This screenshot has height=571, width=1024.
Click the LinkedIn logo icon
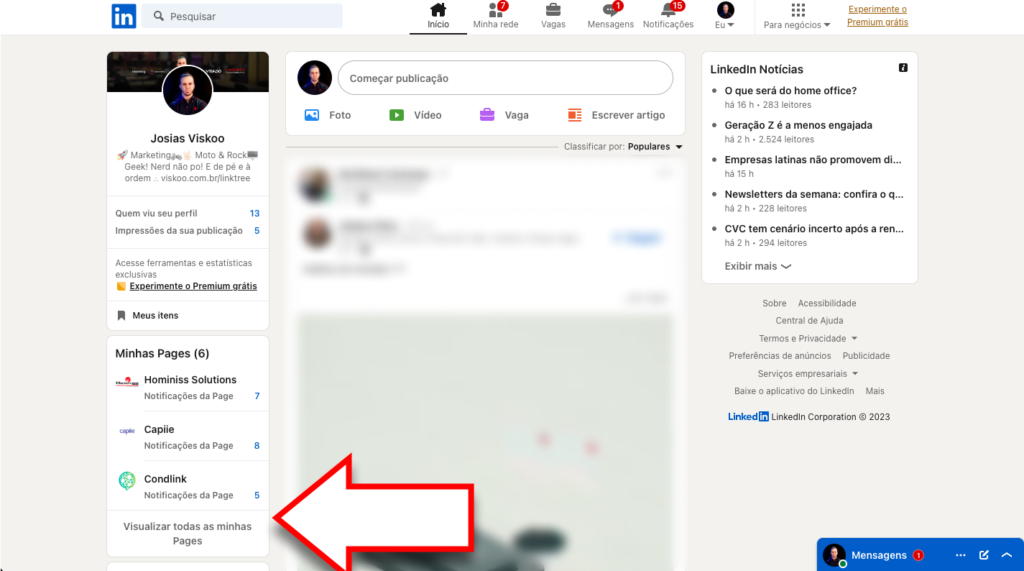point(123,16)
